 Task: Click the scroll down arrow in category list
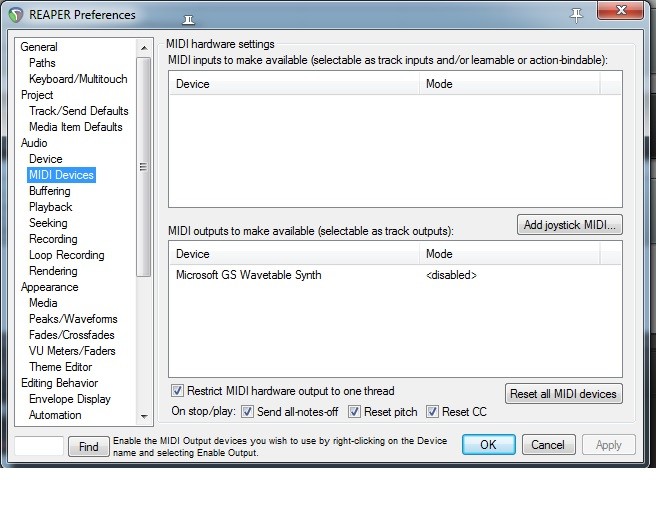pyautogui.click(x=144, y=416)
